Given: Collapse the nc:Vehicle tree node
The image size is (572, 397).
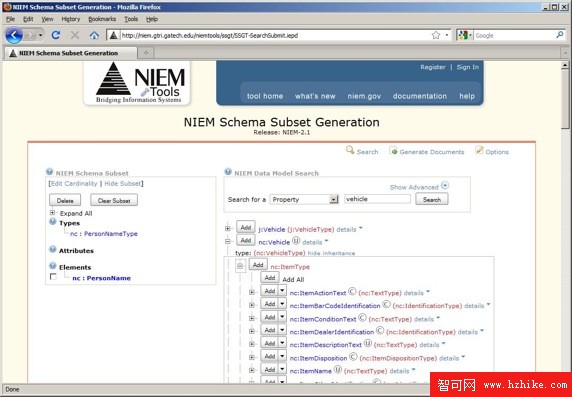Looking at the screenshot, I should (x=228, y=241).
